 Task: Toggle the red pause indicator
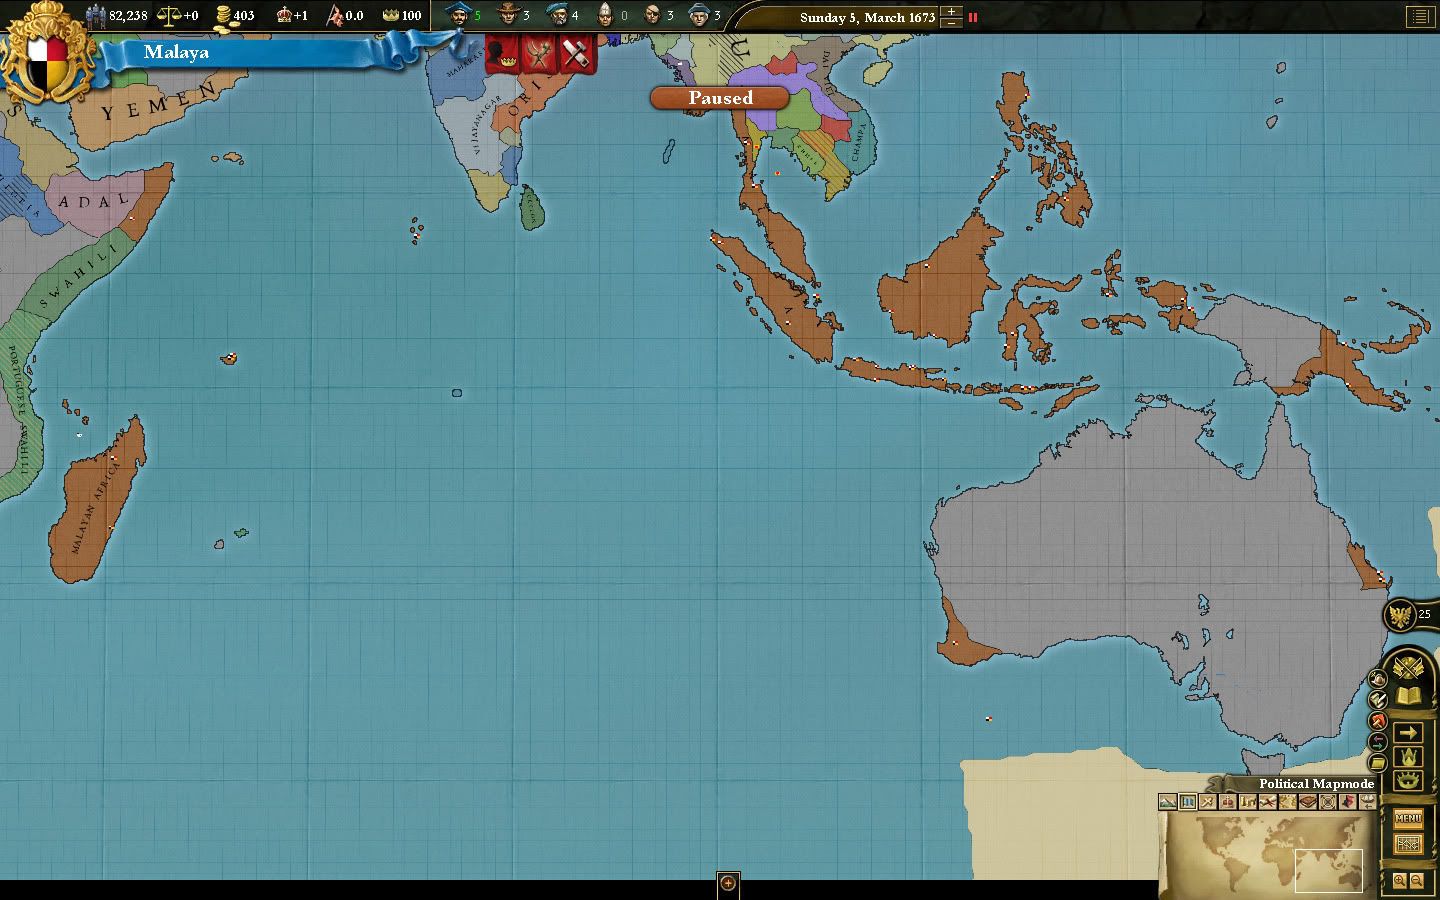pyautogui.click(x=973, y=17)
